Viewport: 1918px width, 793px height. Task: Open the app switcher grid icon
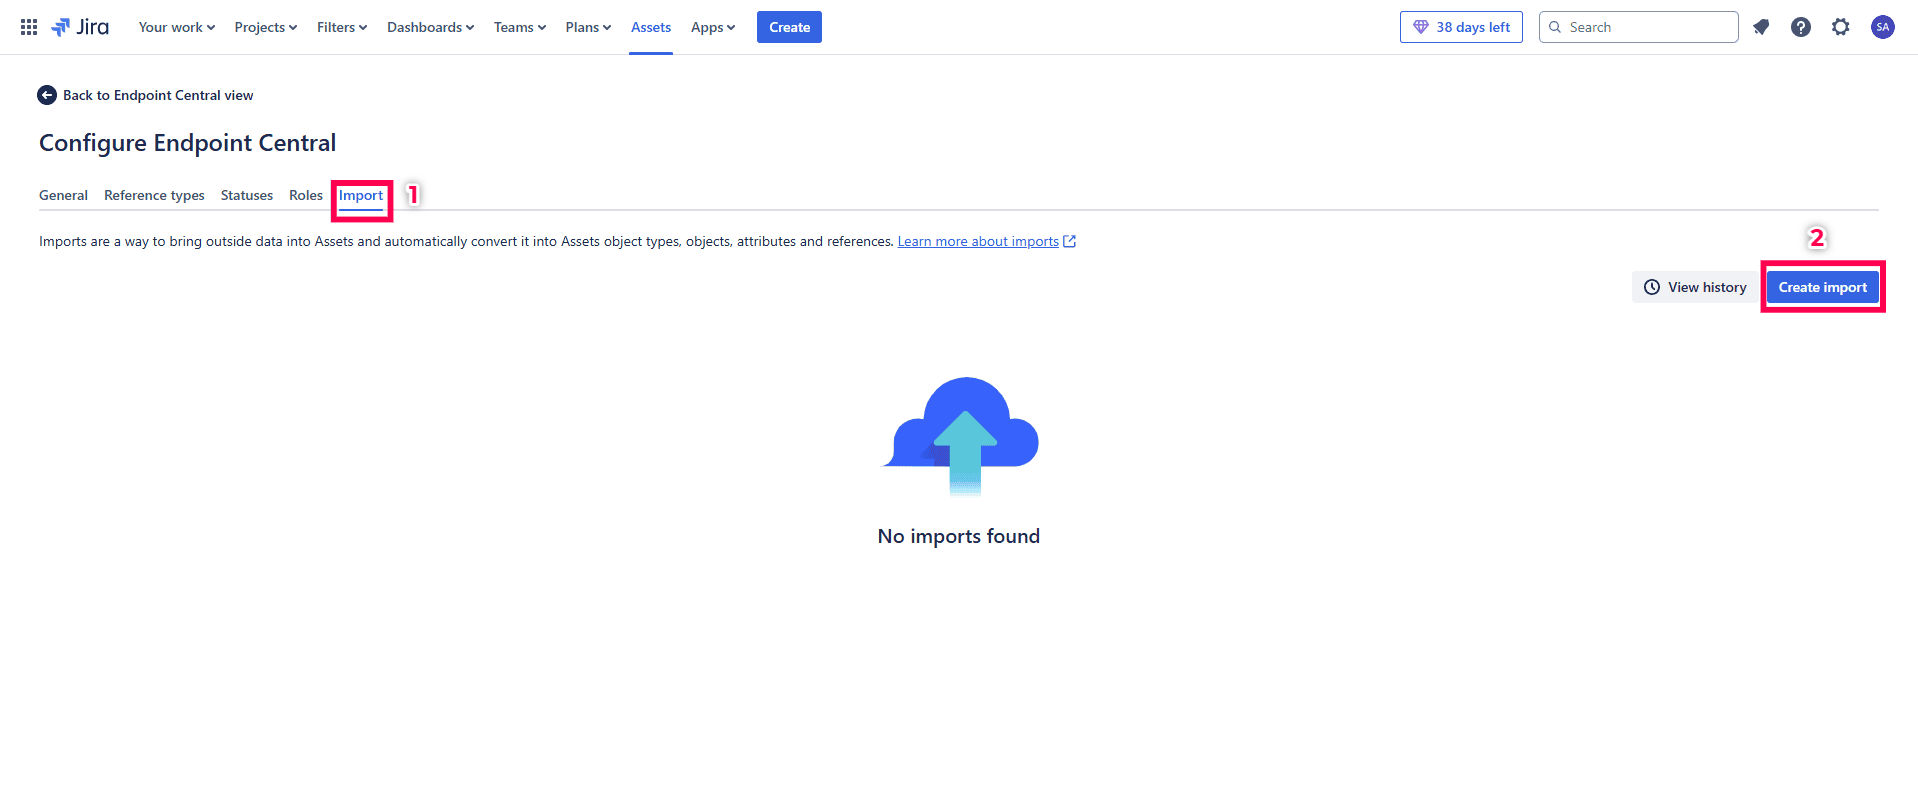29,27
